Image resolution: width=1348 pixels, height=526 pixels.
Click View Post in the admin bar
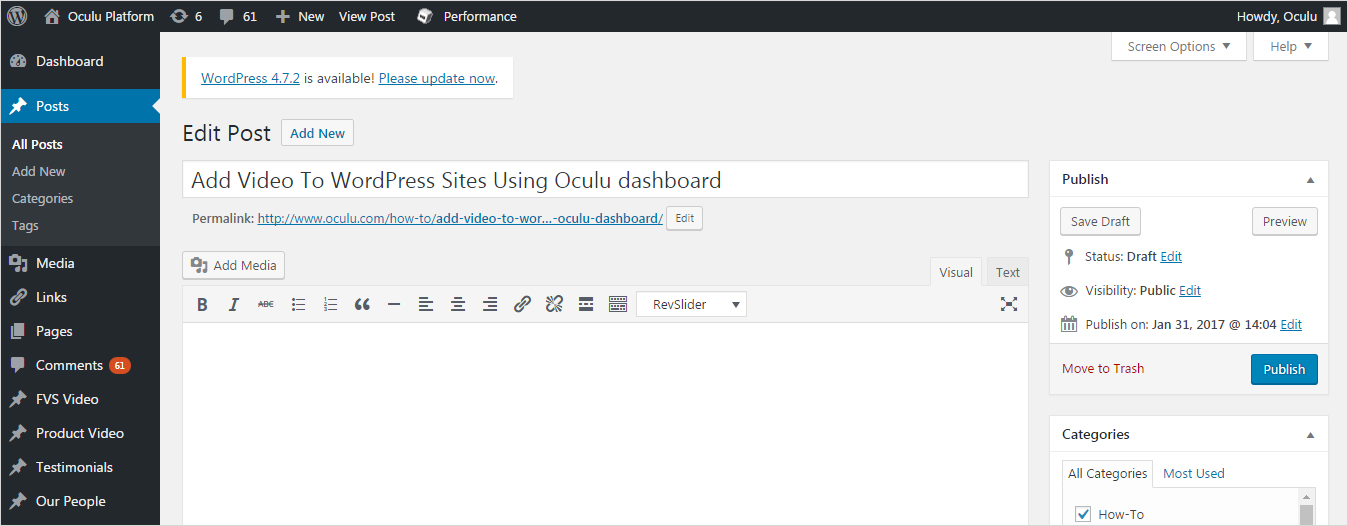coord(367,16)
